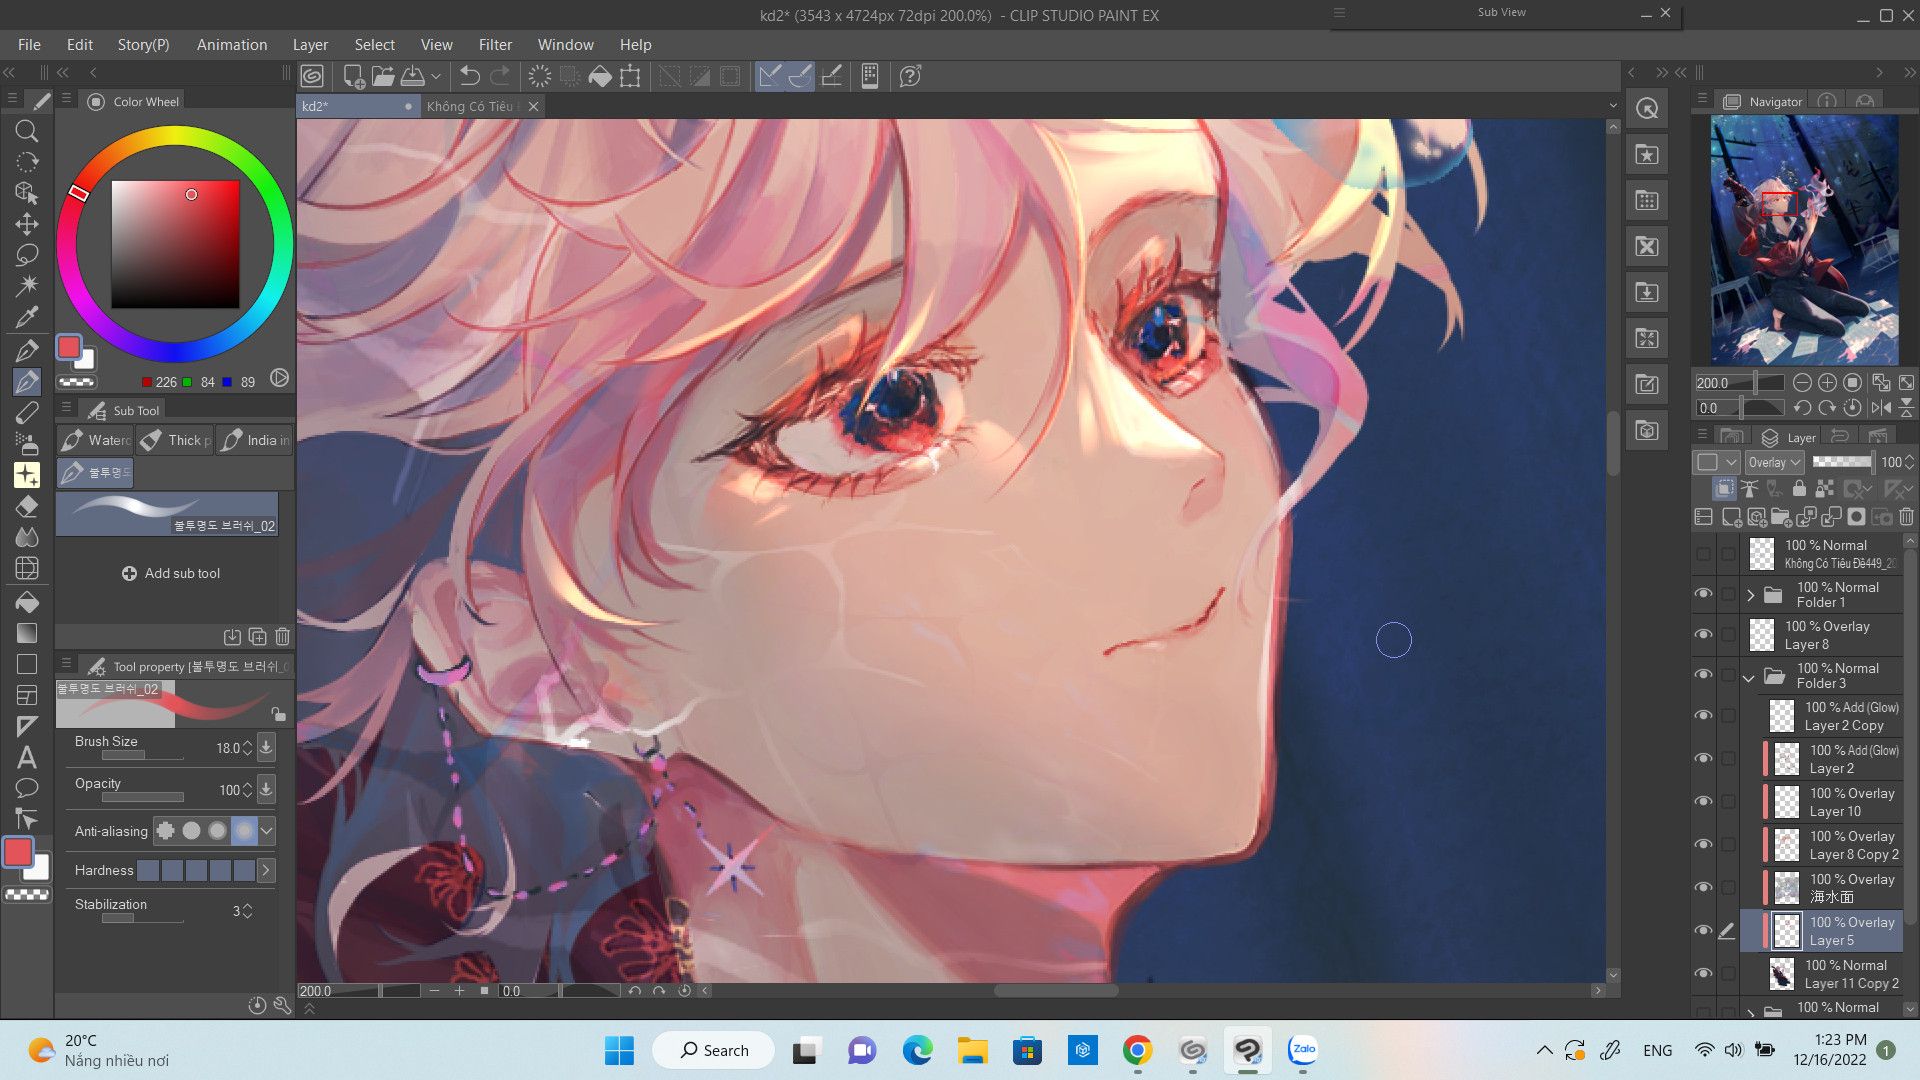Viewport: 1920px width, 1080px height.
Task: Select the Watercolor sub tool group
Action: (x=95, y=440)
